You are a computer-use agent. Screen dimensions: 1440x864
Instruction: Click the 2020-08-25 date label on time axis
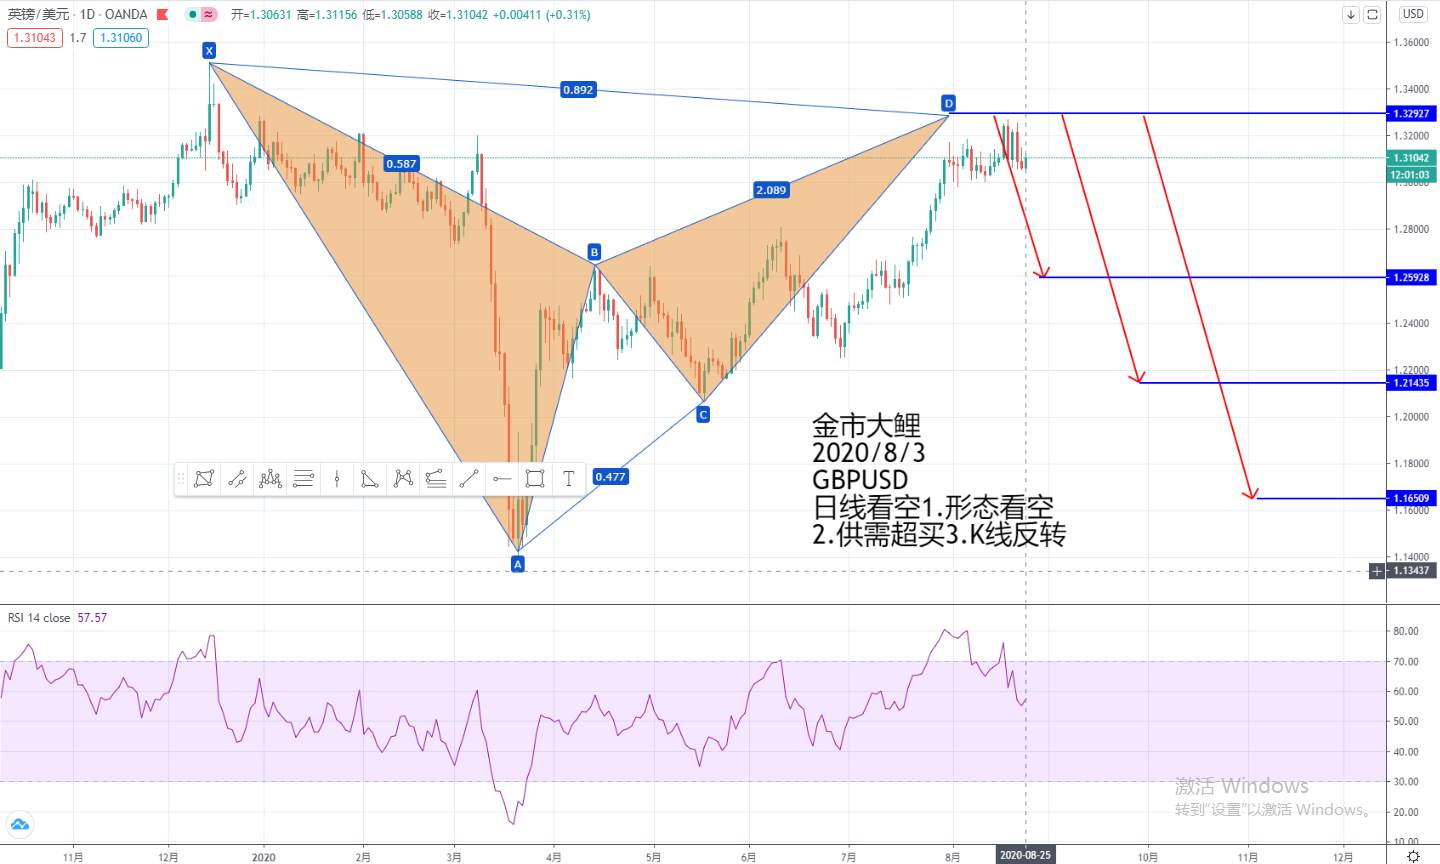point(1025,856)
